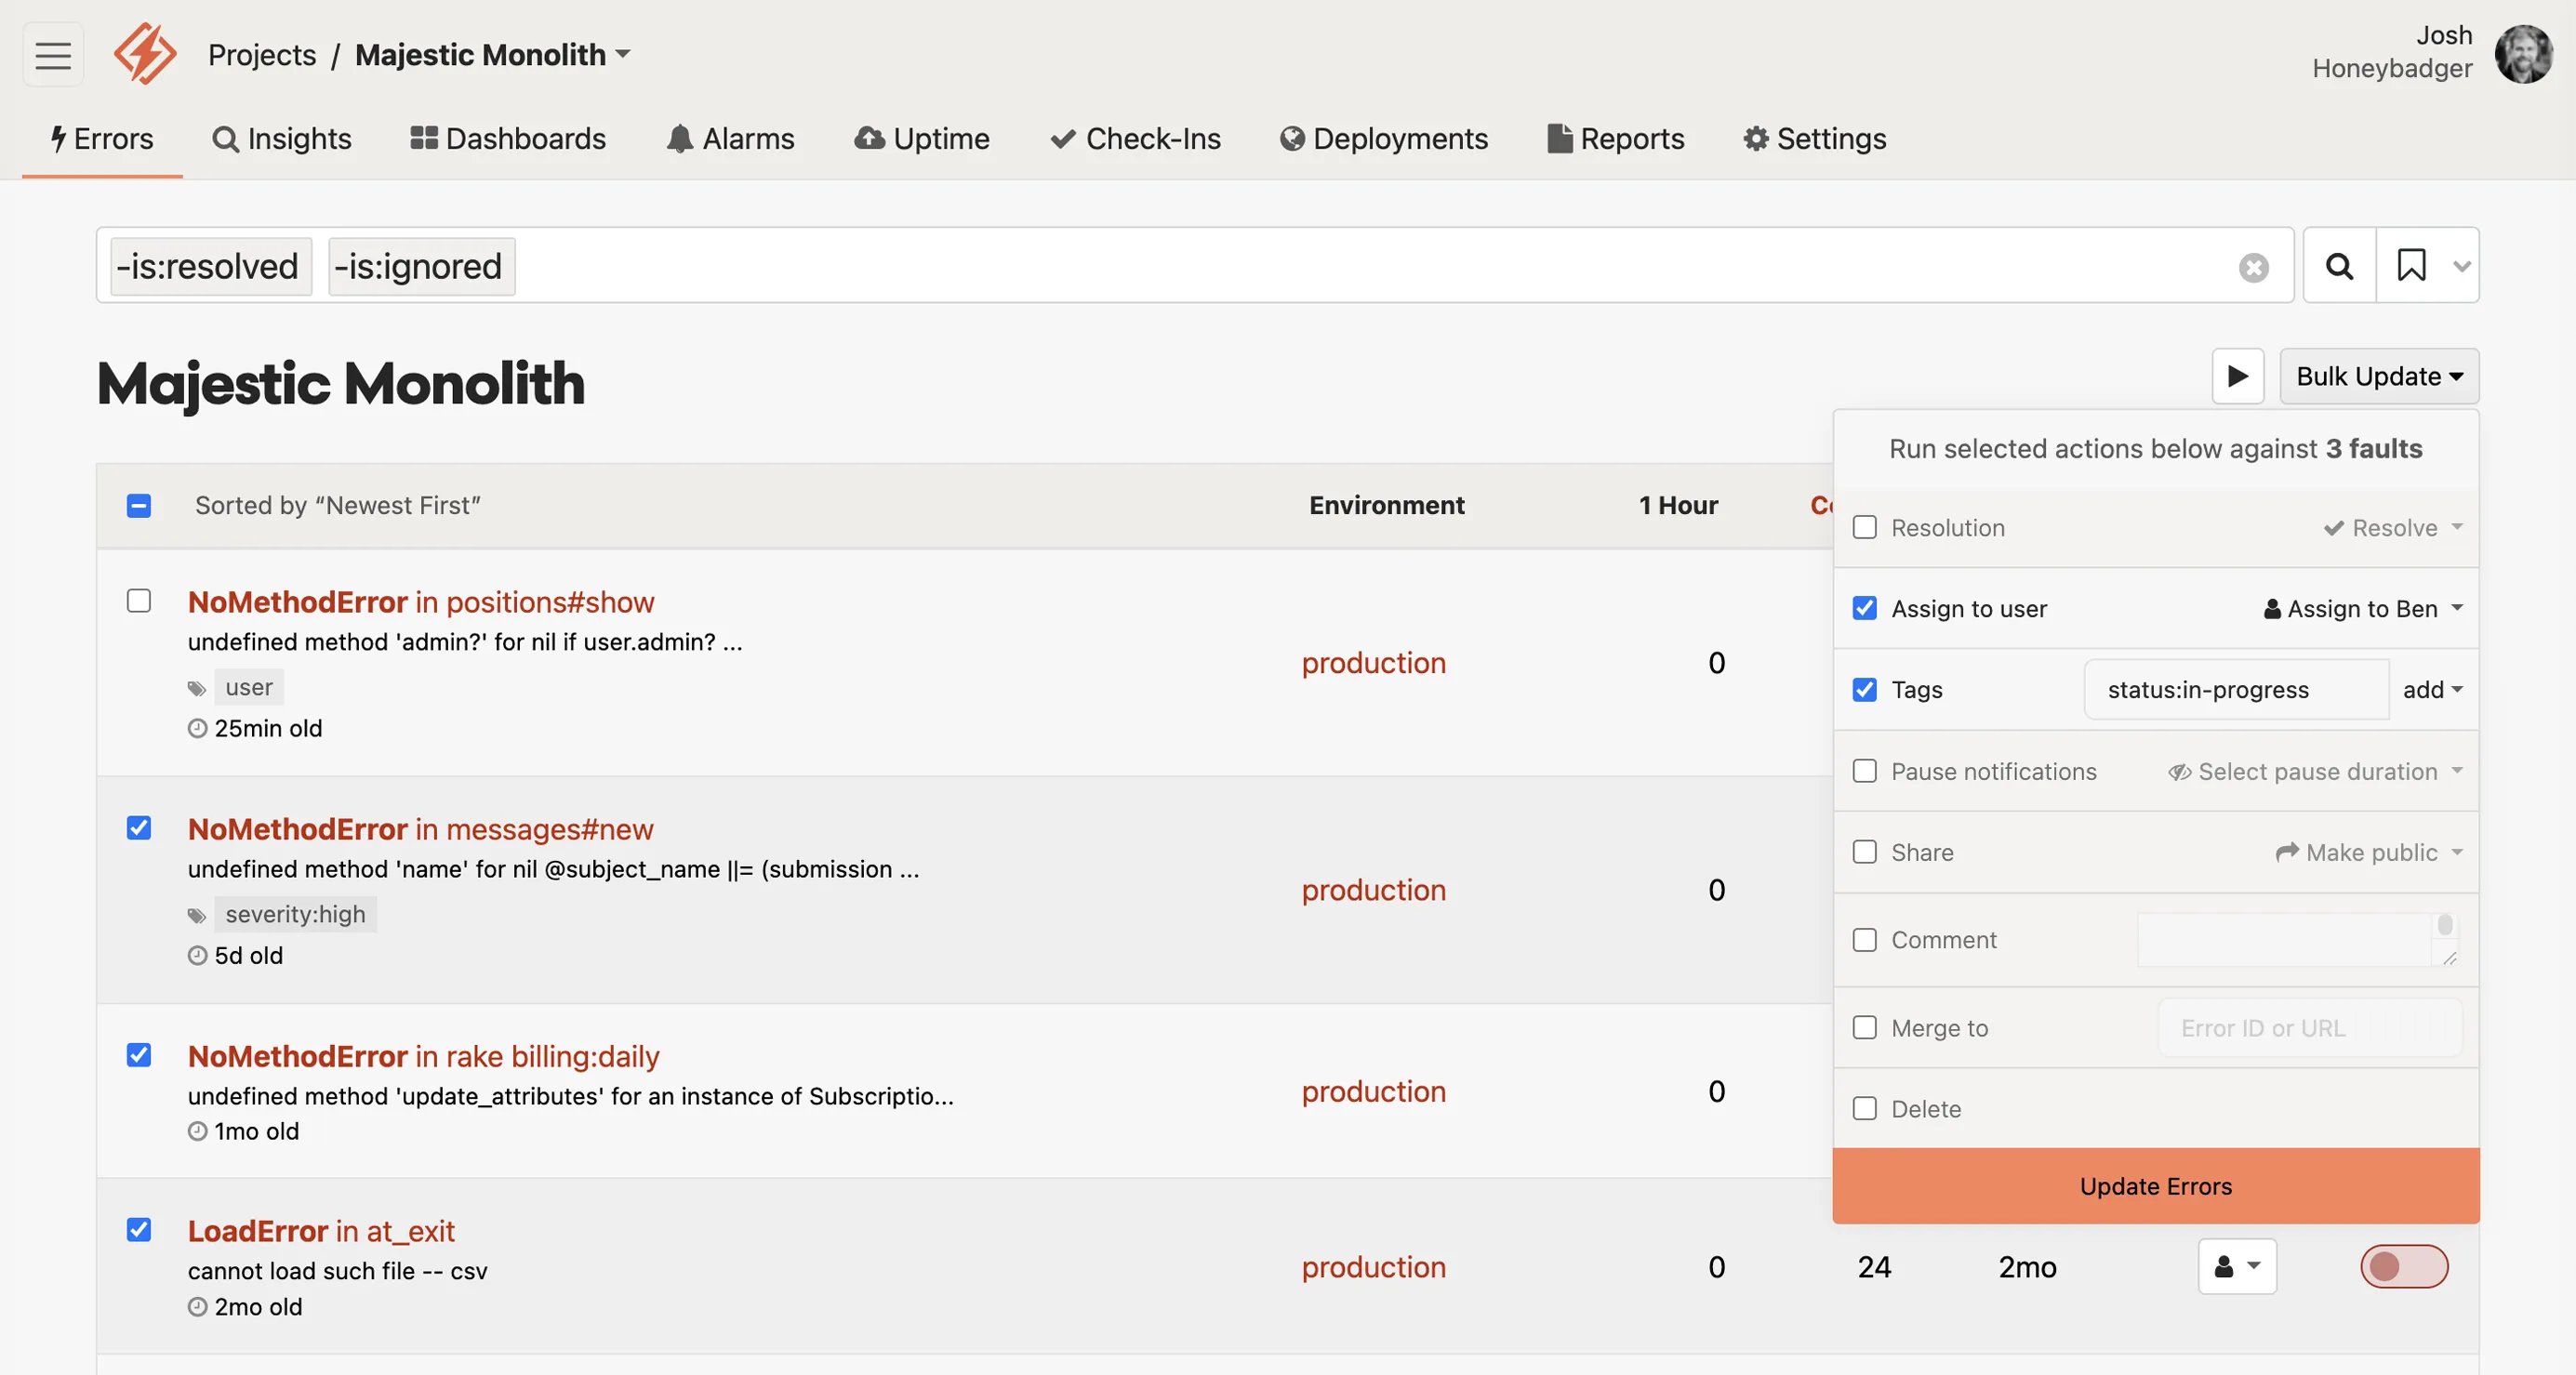
Task: Submit the search via the magnifier icon
Action: coord(2337,266)
